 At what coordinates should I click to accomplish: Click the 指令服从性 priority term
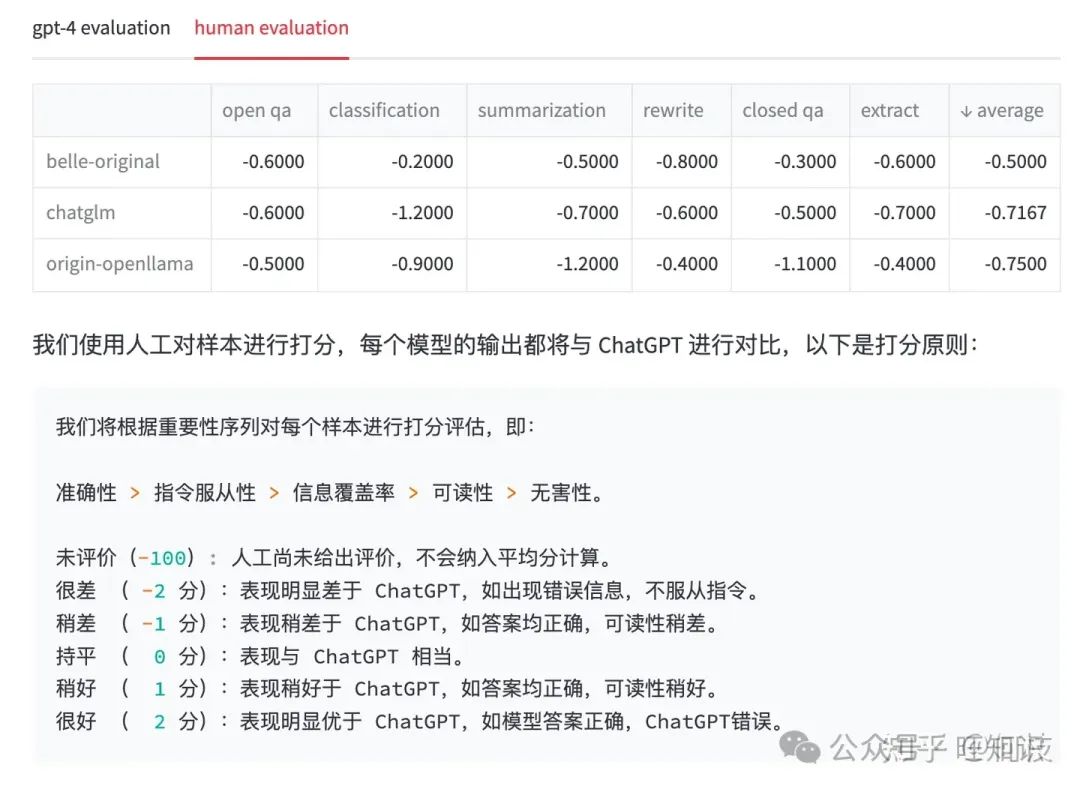point(205,493)
